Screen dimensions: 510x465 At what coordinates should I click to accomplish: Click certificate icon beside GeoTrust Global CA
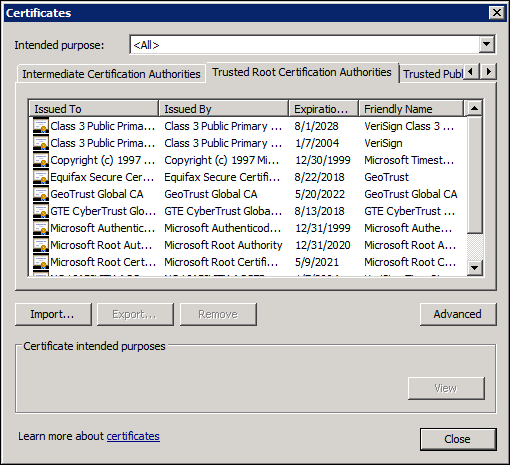[41, 194]
